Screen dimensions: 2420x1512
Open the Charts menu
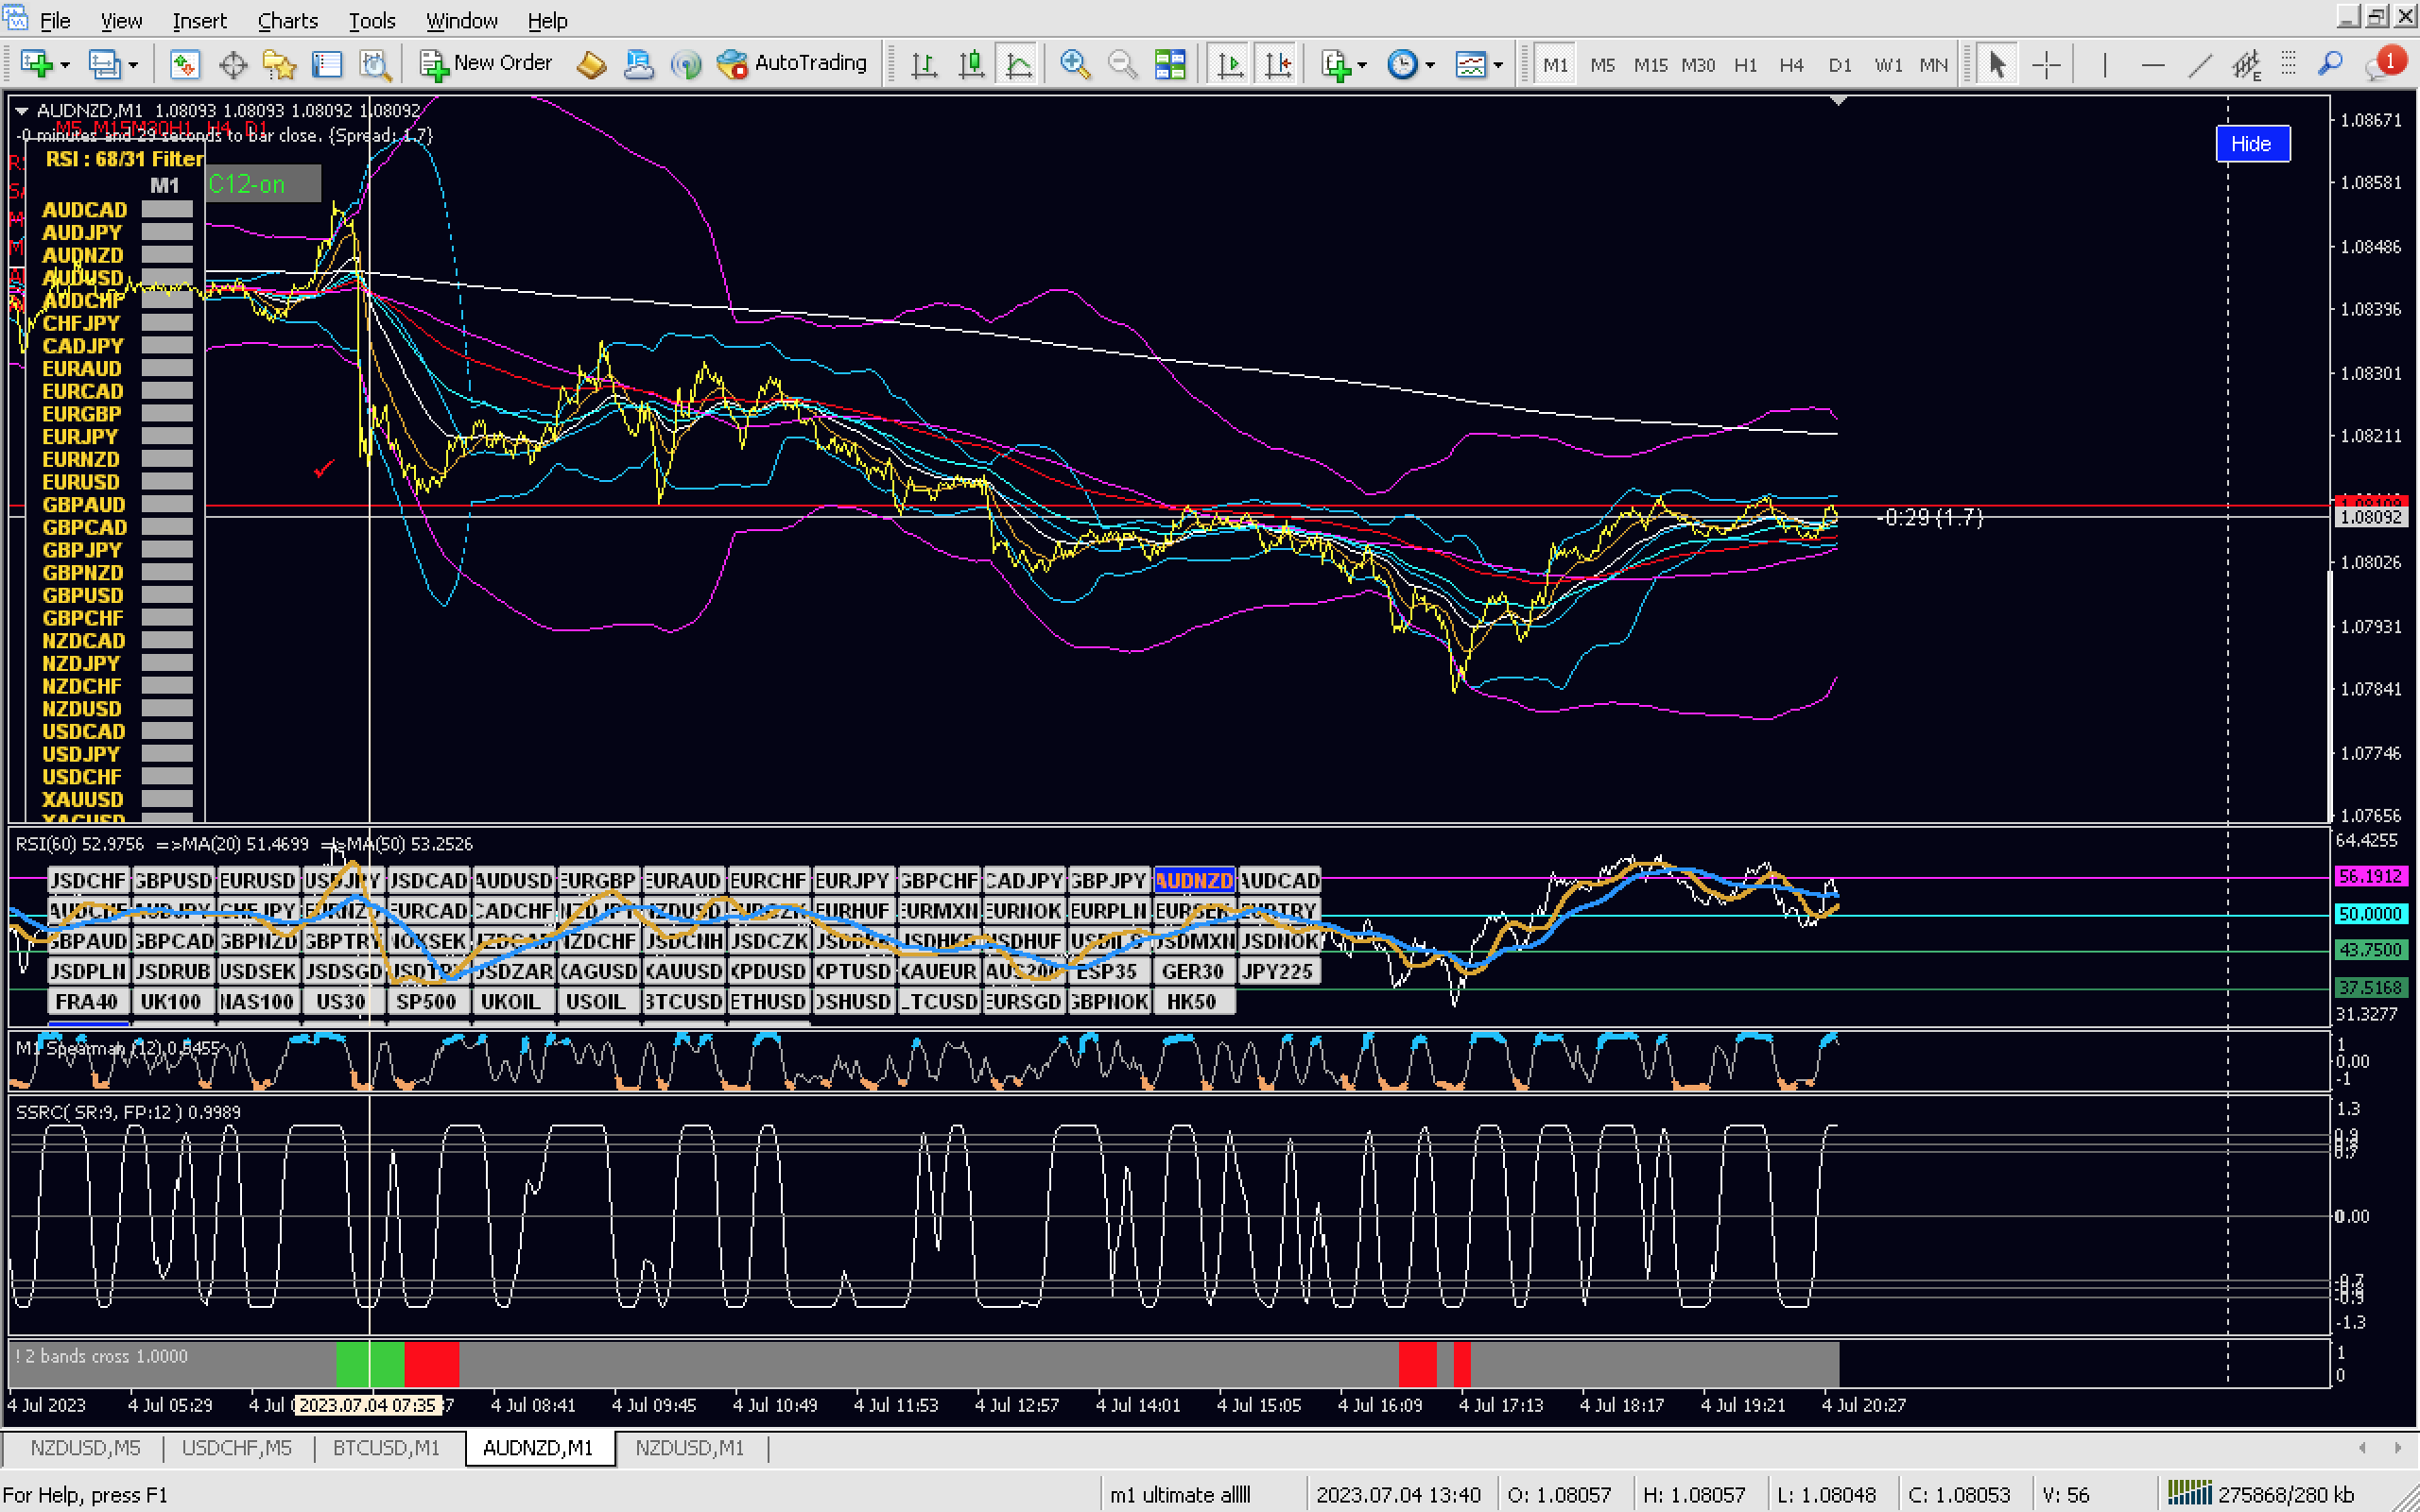pyautogui.click(x=287, y=20)
